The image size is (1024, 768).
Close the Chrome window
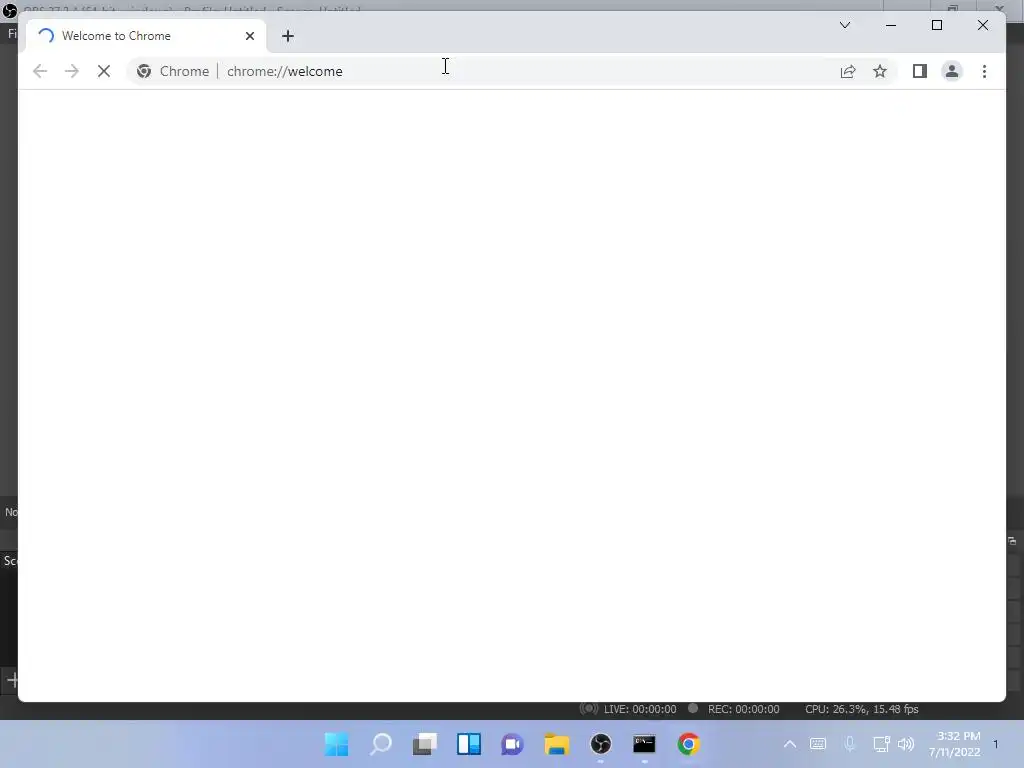click(983, 25)
